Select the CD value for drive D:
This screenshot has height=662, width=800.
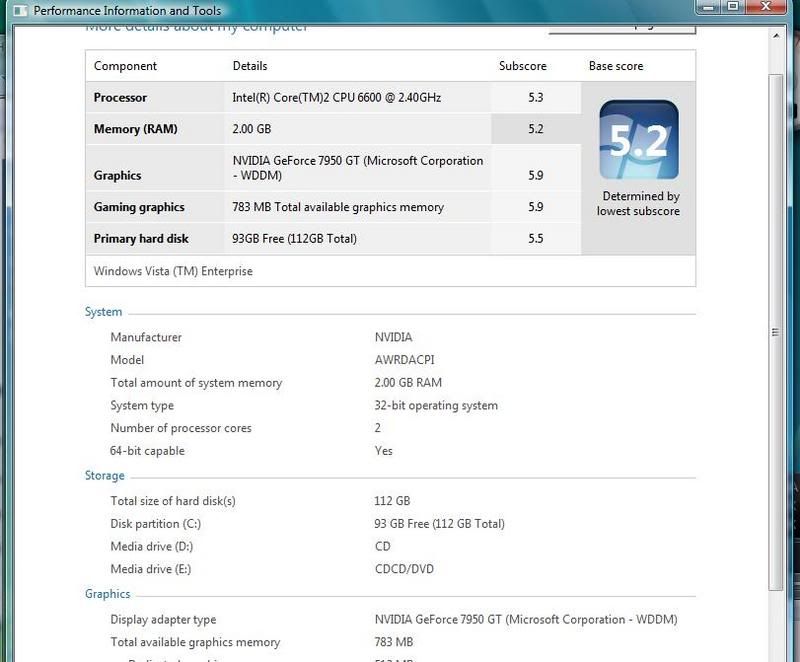[383, 546]
